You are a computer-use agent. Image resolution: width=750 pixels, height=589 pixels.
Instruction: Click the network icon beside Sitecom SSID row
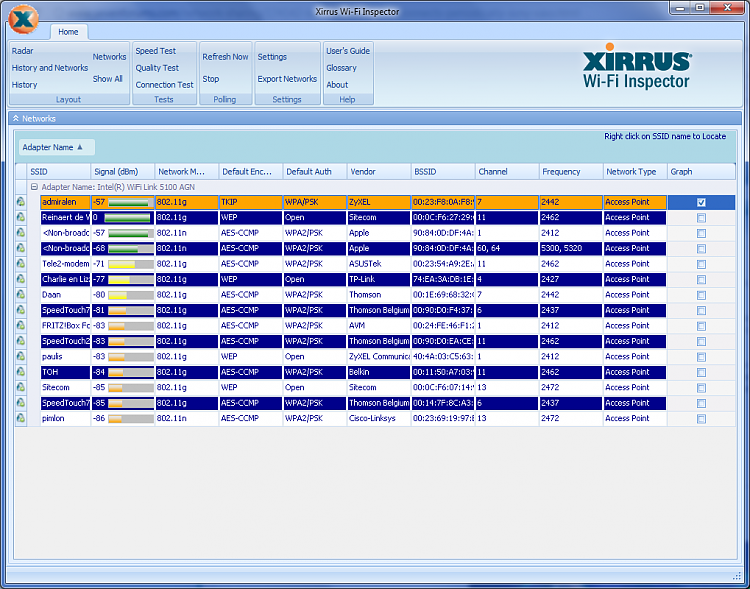[21, 387]
